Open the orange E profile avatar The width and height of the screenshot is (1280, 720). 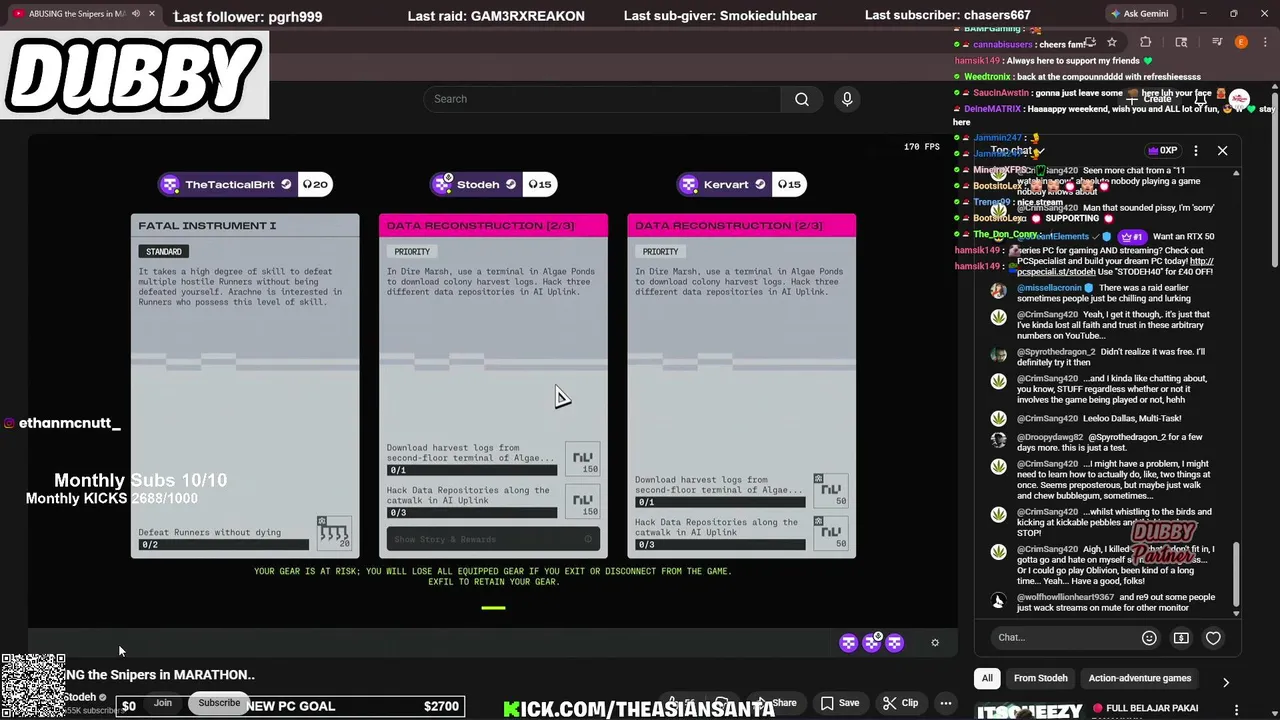tap(1241, 42)
